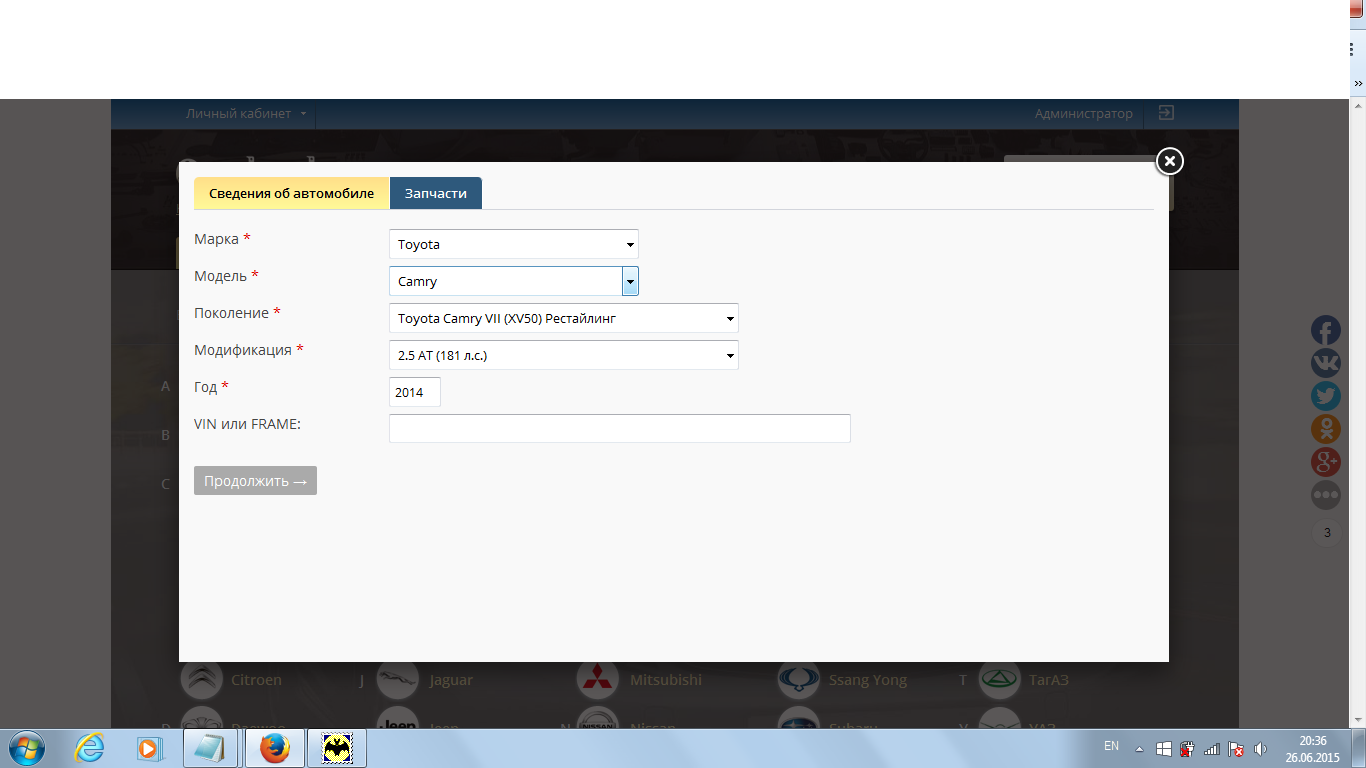The image size is (1366, 768).
Task: Click the Facebook share icon
Action: click(1326, 331)
